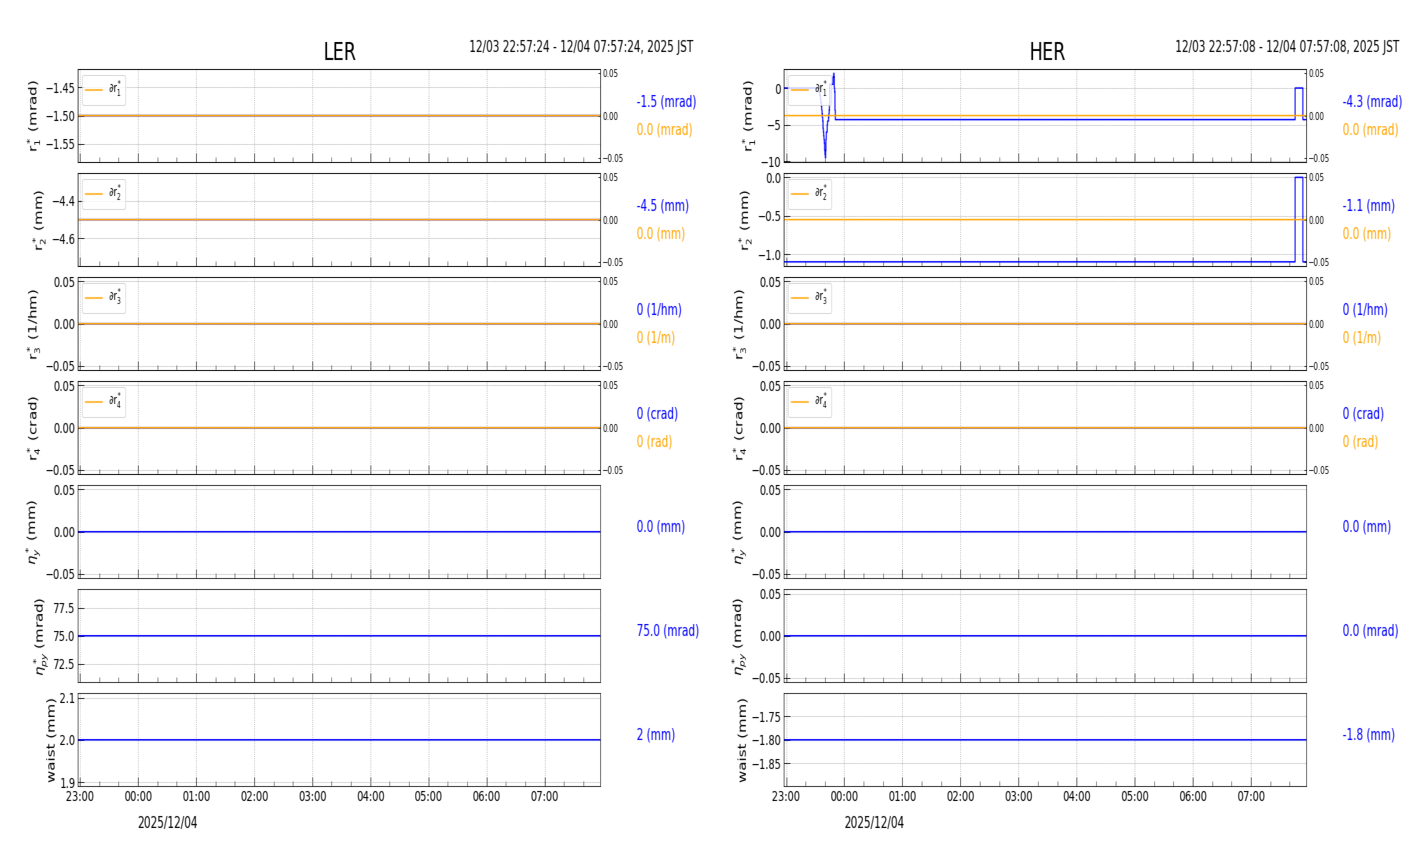The height and width of the screenshot is (864, 1412).
Task: Click the HER waist (mm) axis label
Action: click(742, 740)
